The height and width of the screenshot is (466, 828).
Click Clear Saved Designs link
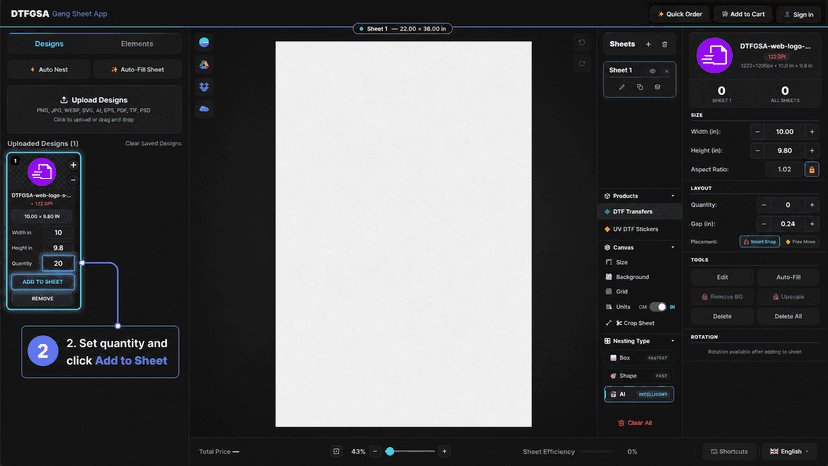point(153,144)
